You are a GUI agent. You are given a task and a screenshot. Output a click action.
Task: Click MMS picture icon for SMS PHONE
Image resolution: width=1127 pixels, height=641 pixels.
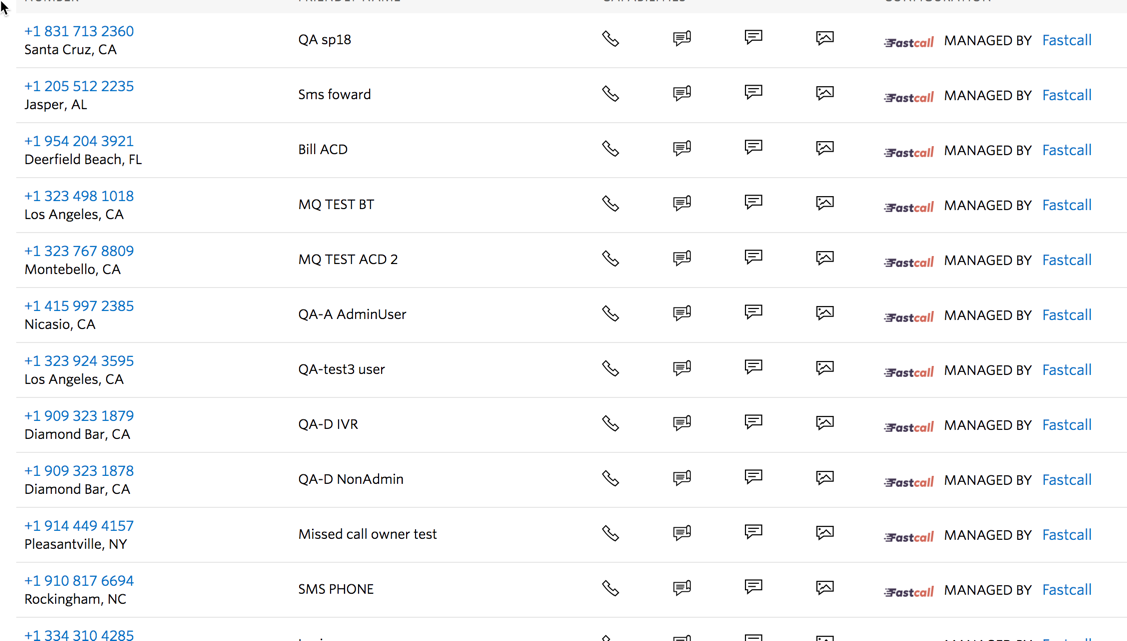825,587
